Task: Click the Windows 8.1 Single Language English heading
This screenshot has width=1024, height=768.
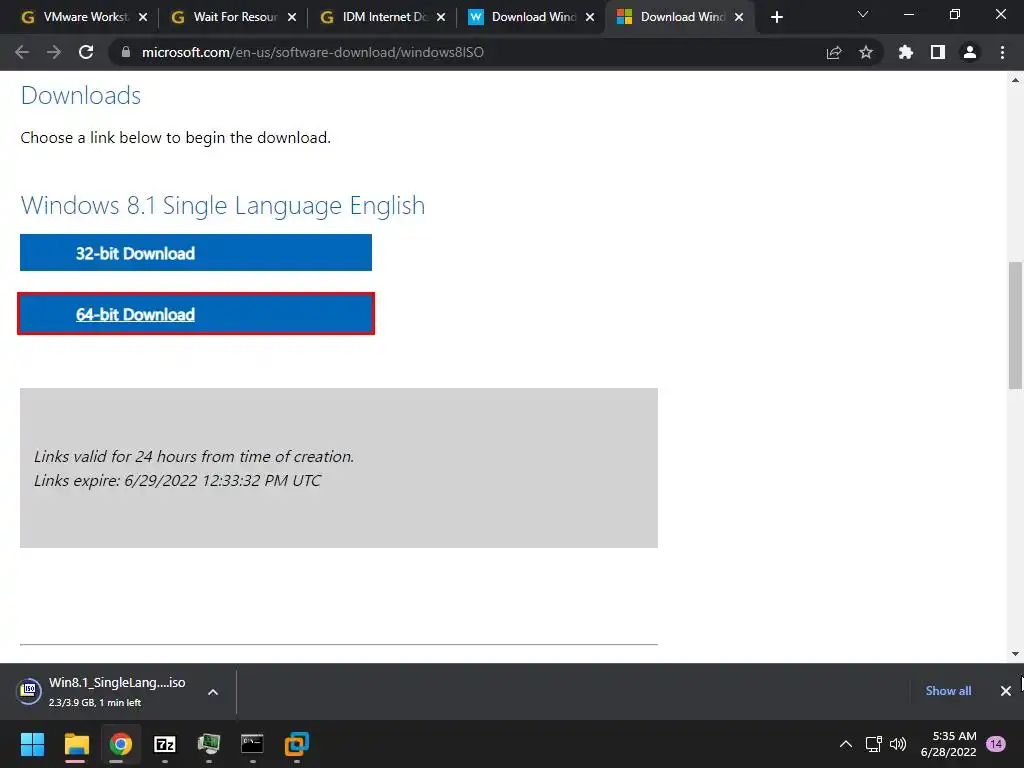Action: pos(223,205)
